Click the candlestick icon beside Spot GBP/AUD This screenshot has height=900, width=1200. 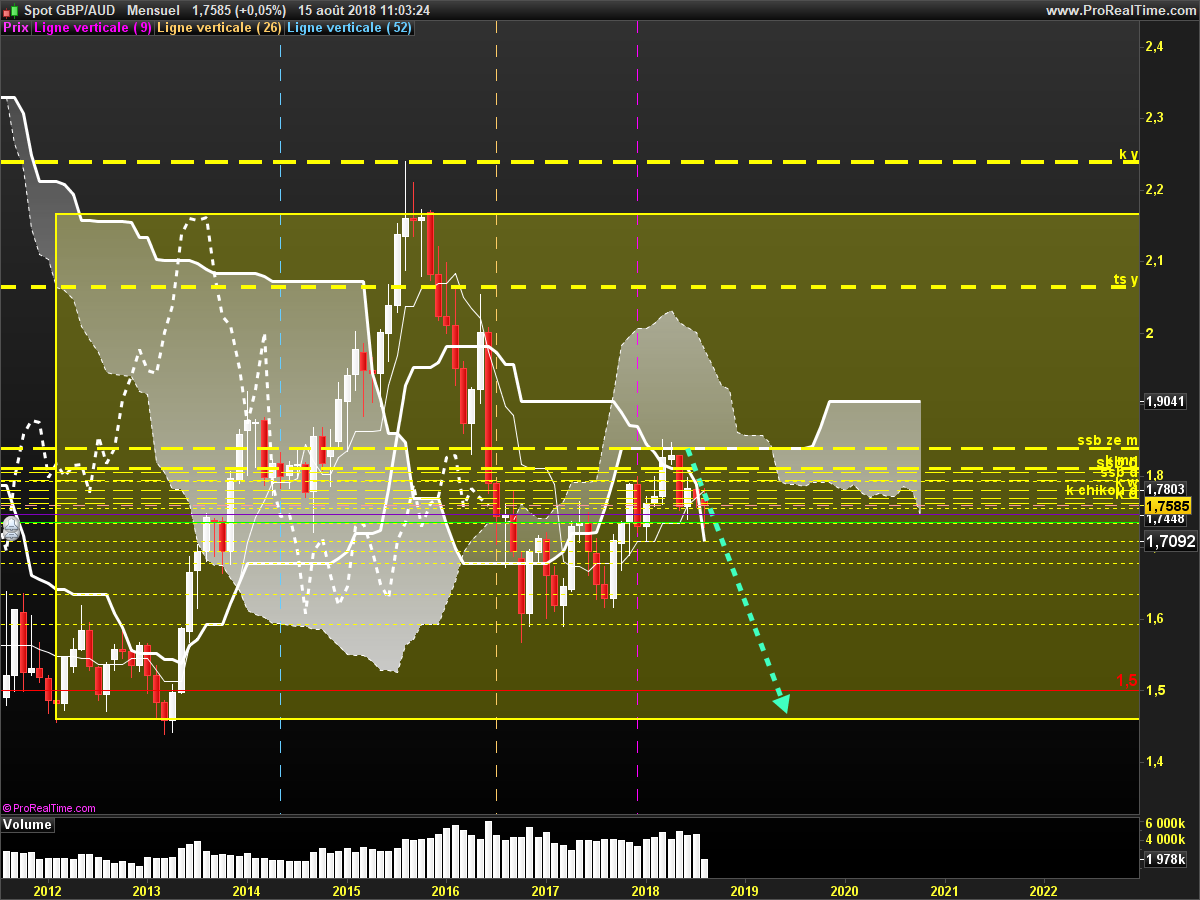[10, 10]
